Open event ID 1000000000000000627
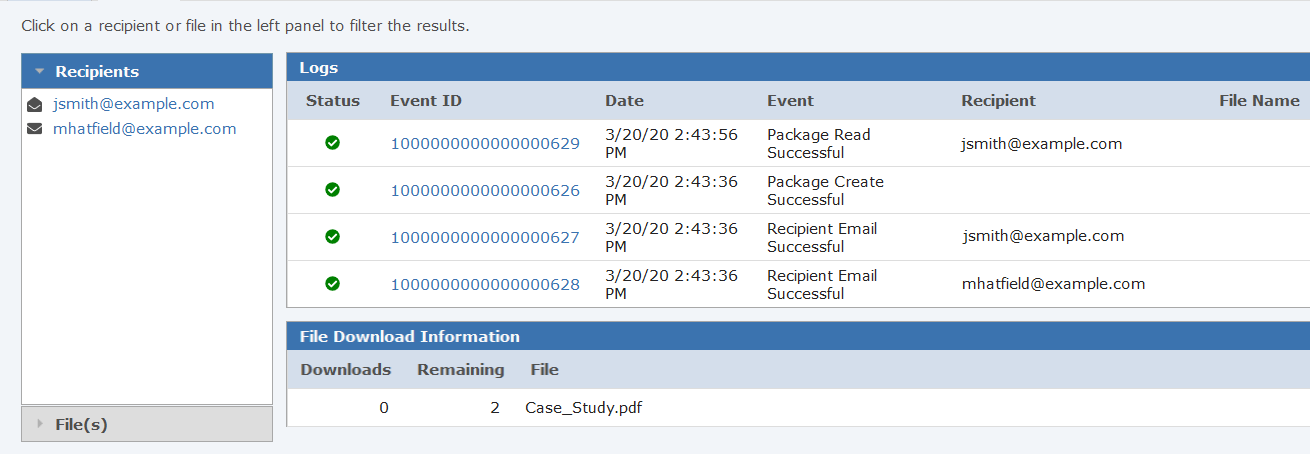Screen dimensions: 1310x454 pyautogui.click(x=485, y=237)
